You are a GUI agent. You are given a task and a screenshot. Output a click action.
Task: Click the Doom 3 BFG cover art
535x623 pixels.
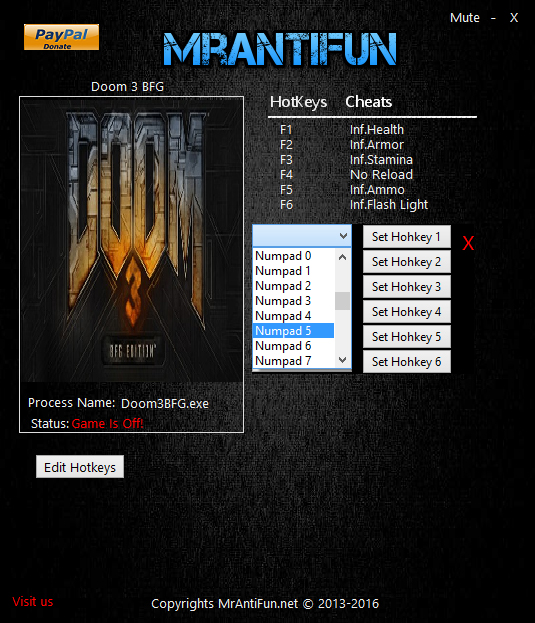[x=131, y=240]
